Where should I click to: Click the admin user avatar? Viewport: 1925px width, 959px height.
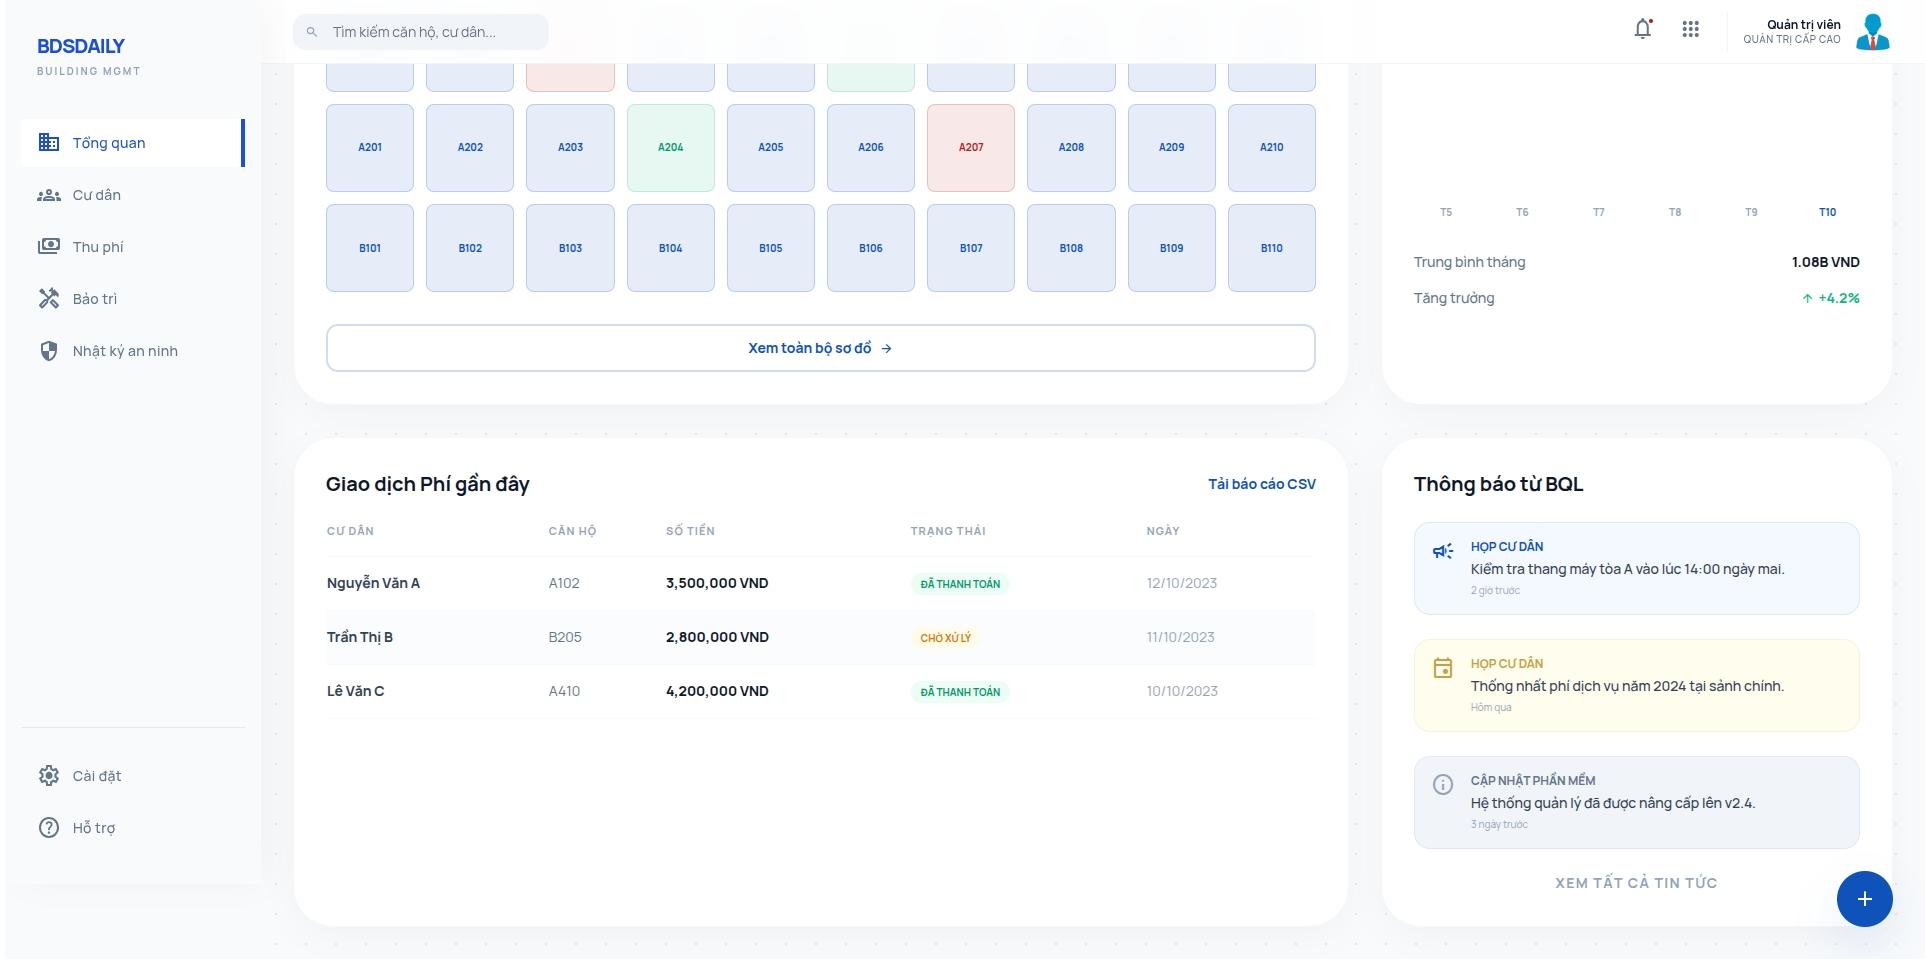pos(1872,32)
